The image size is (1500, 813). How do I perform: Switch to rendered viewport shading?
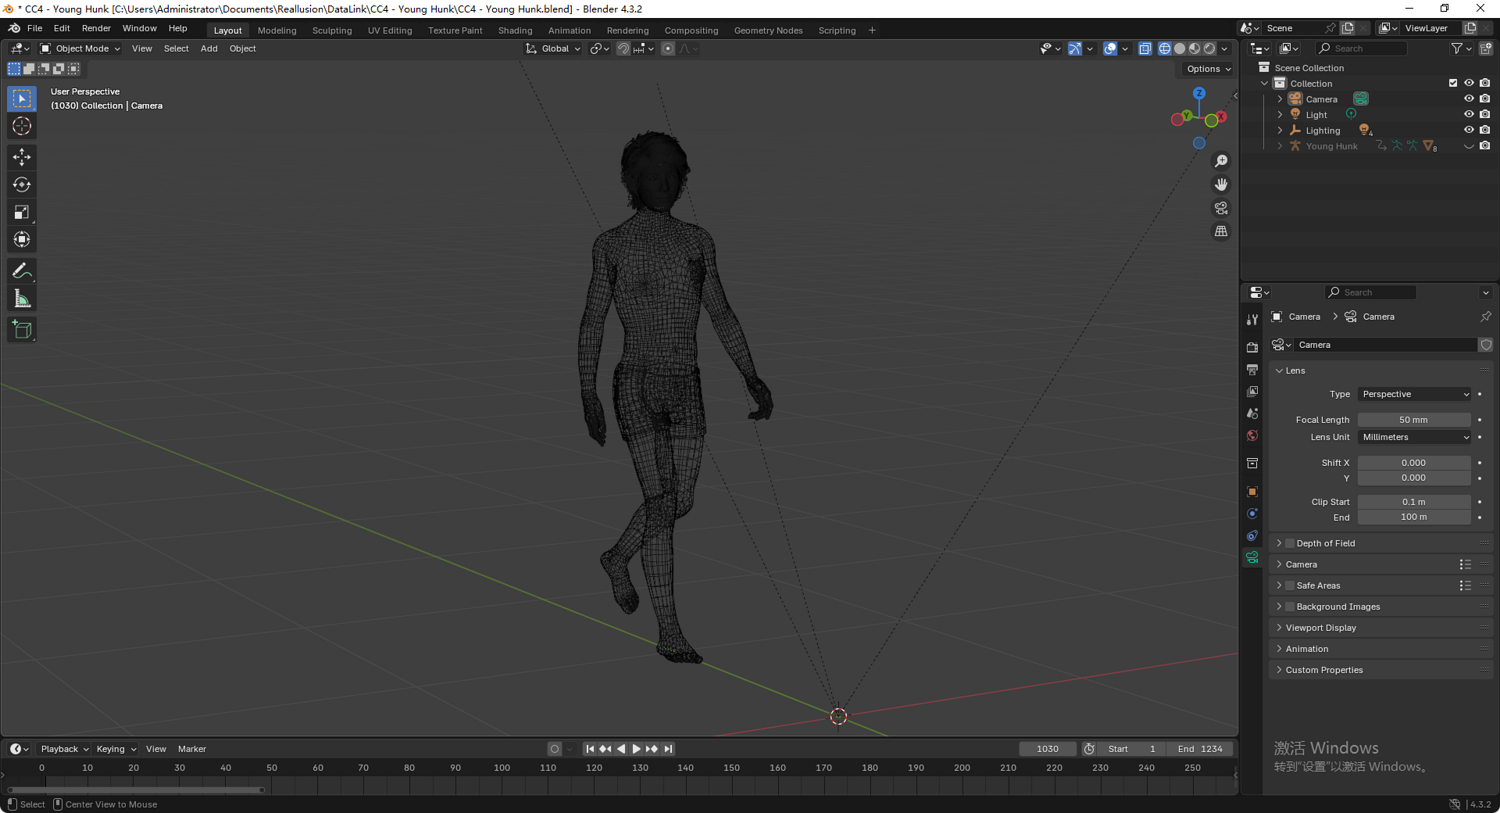coord(1210,48)
